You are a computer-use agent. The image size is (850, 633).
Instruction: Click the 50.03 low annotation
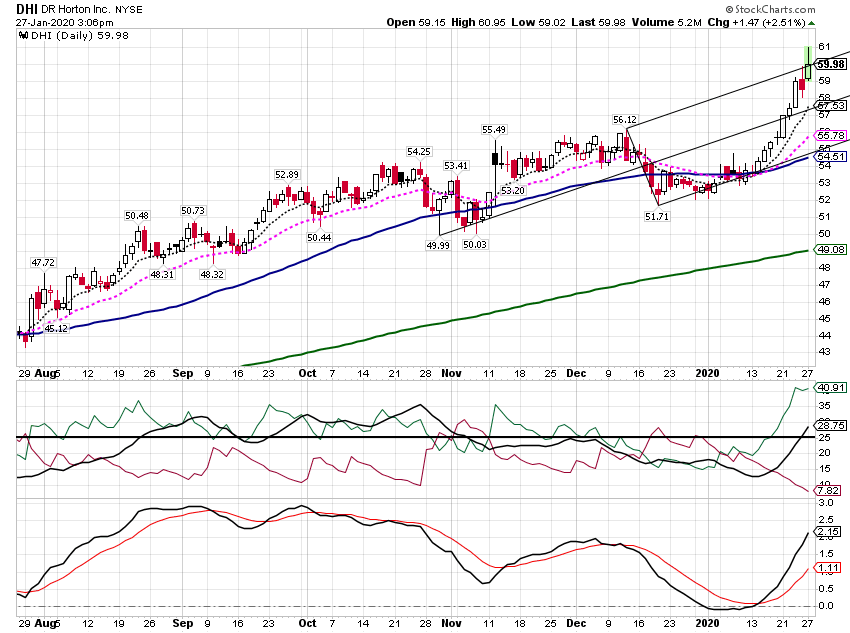click(x=475, y=244)
